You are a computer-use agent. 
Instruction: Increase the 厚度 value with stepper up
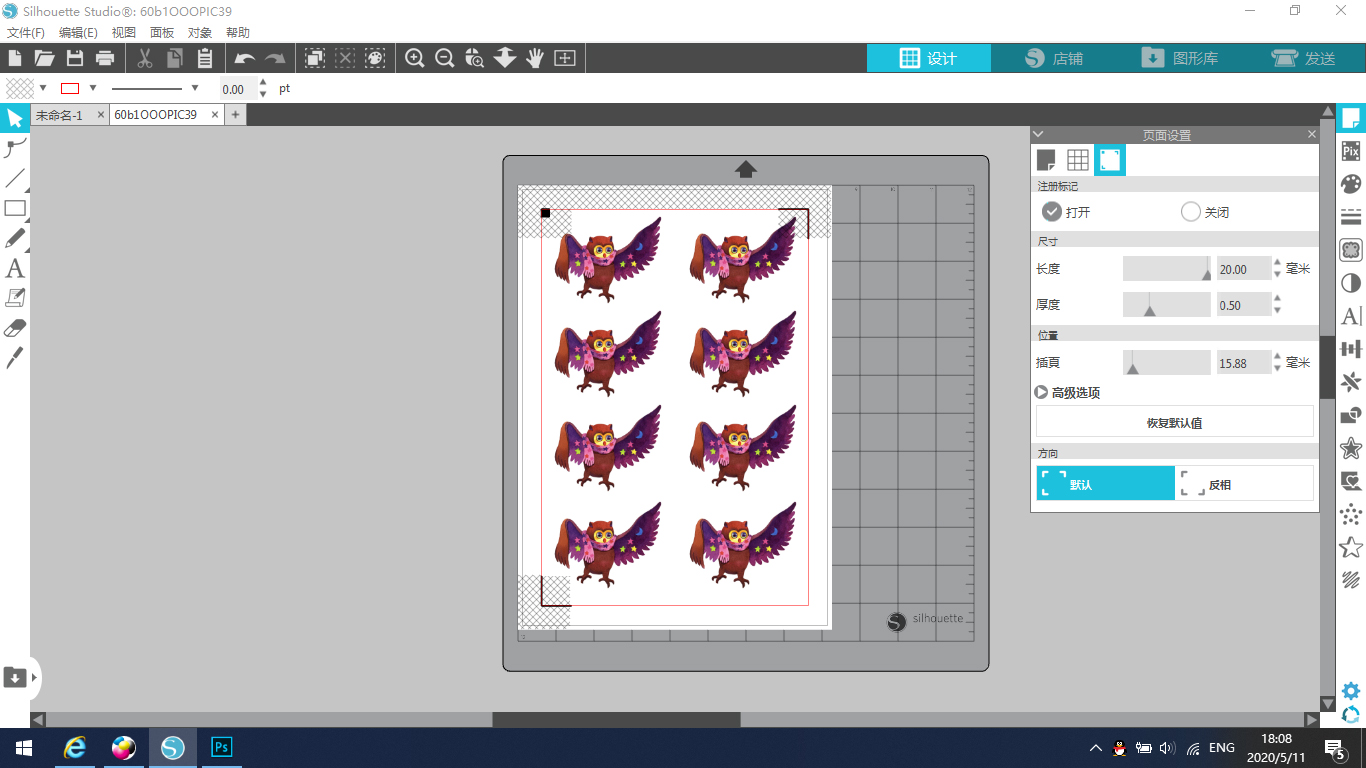click(1277, 299)
